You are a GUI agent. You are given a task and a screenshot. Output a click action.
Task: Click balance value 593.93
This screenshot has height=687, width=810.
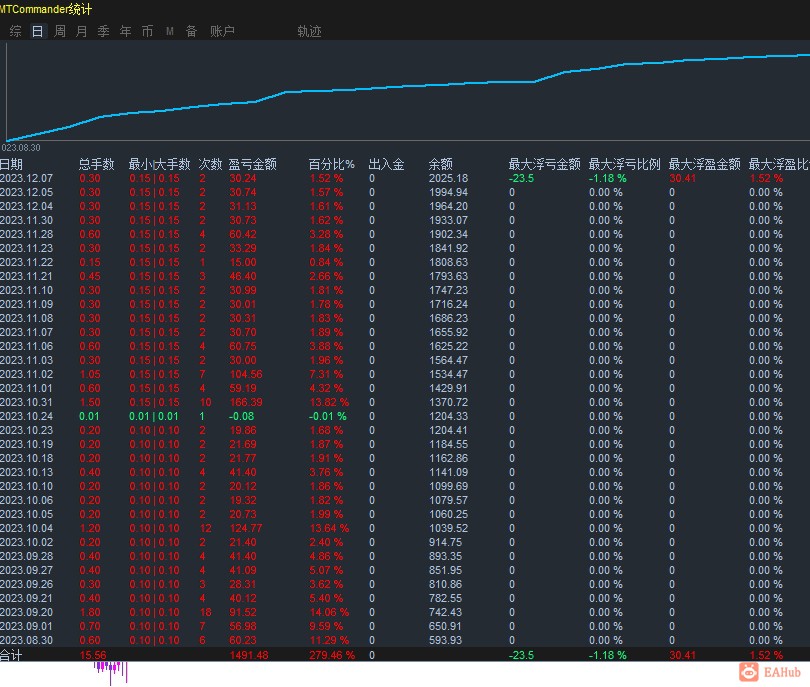click(445, 640)
